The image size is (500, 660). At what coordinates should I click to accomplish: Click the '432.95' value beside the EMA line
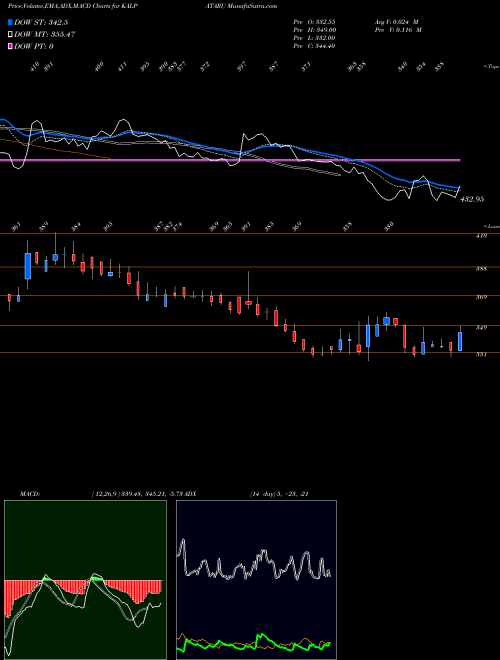(x=472, y=199)
